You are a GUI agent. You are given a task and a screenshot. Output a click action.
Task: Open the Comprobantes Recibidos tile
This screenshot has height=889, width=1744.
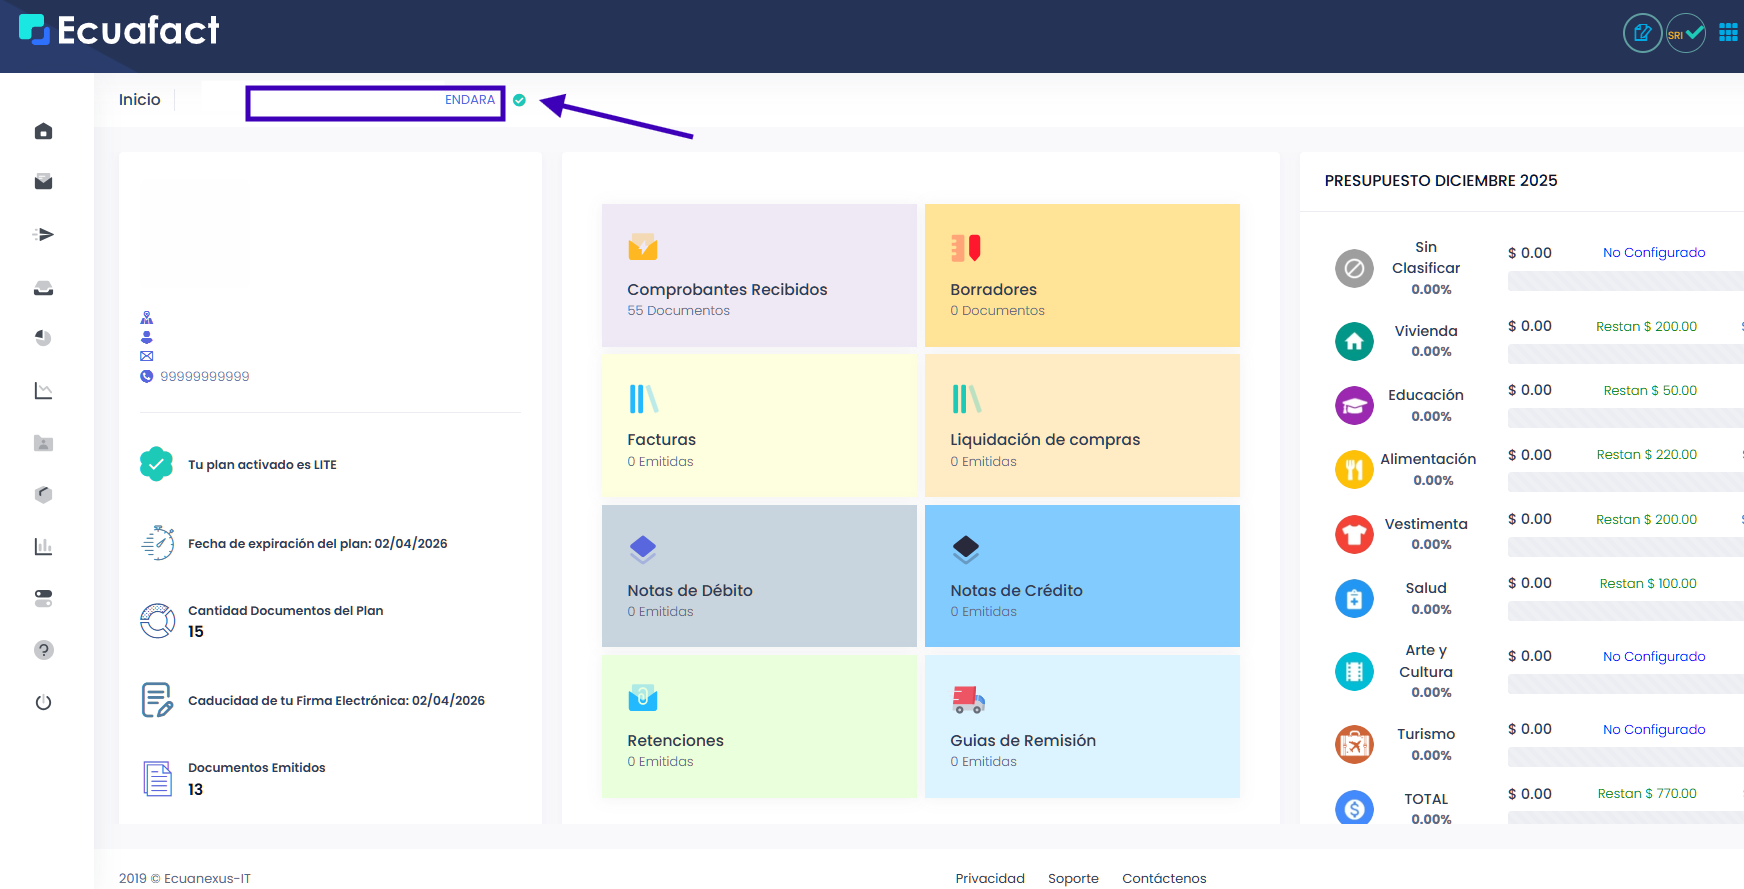(759, 276)
